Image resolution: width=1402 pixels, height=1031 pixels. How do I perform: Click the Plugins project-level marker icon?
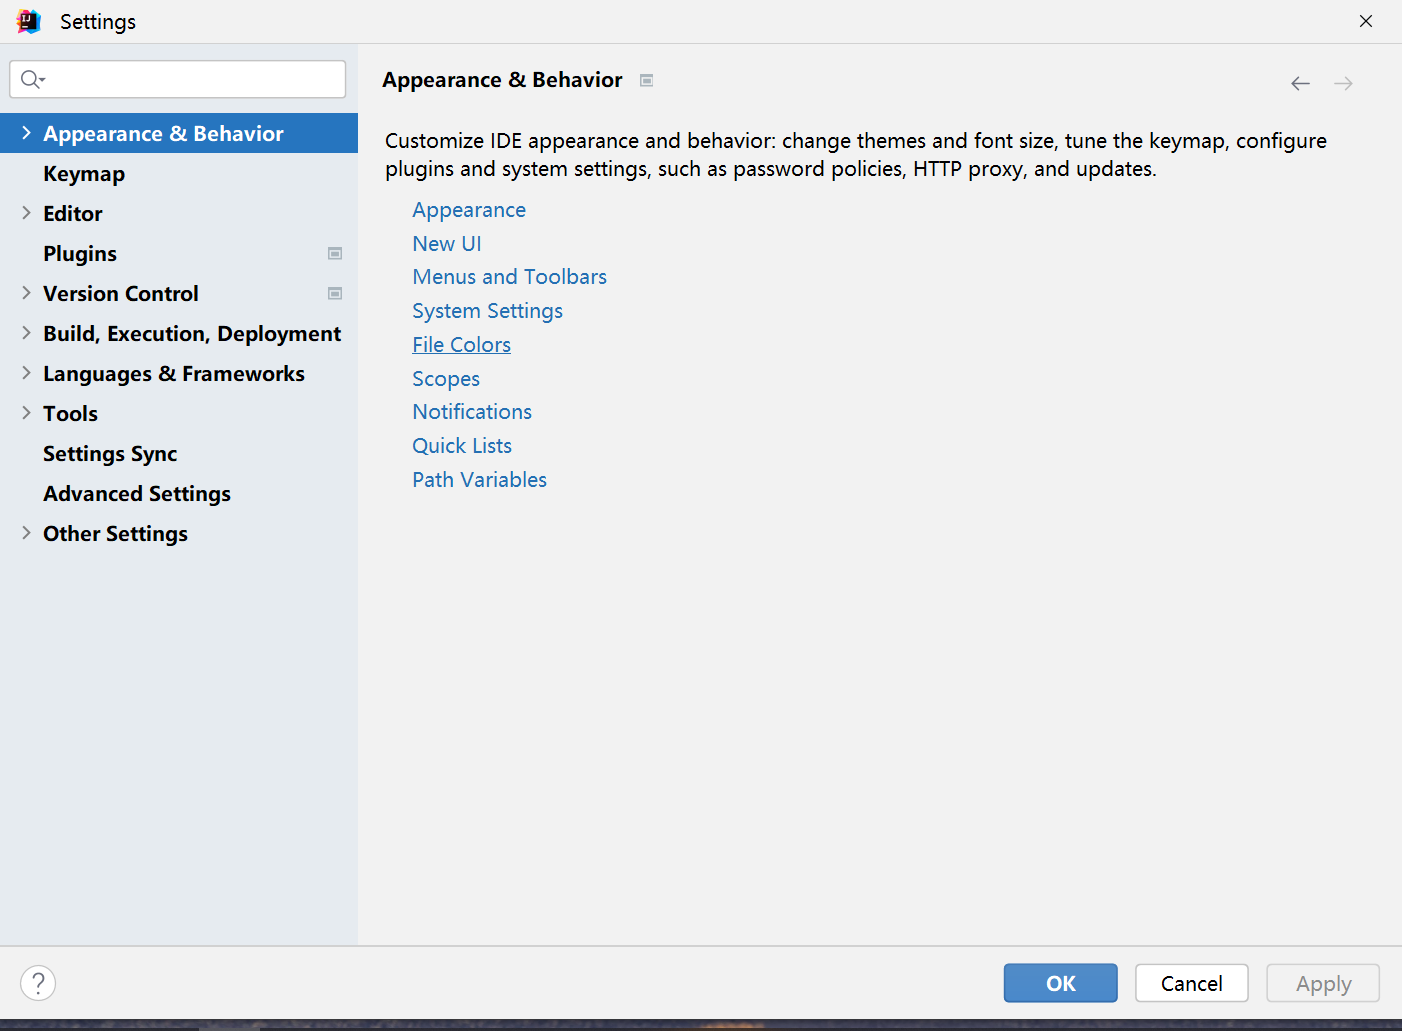335,254
